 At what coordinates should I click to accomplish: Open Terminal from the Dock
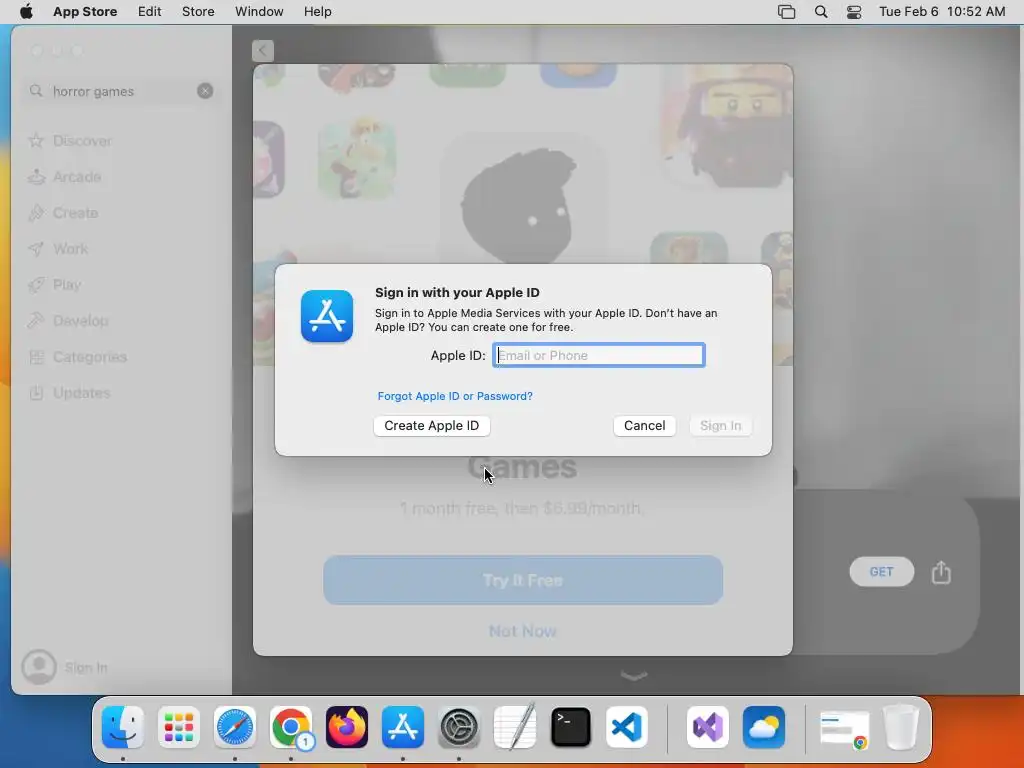[571, 727]
